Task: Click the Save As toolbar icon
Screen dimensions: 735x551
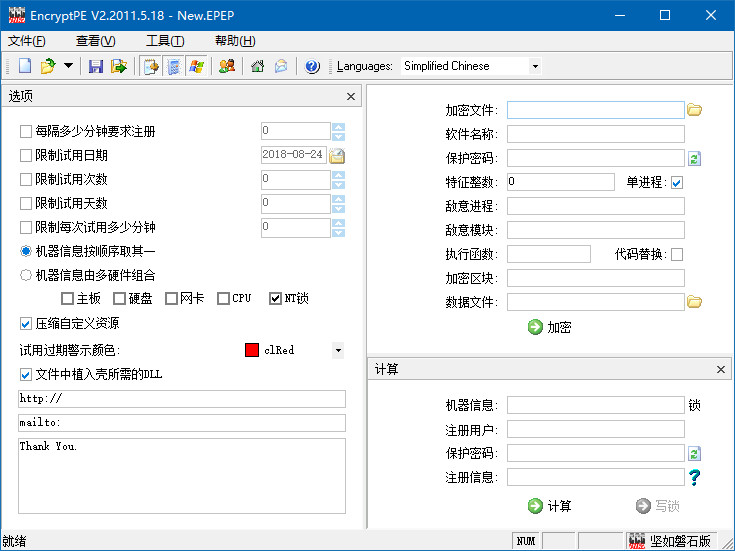Action: pos(119,66)
